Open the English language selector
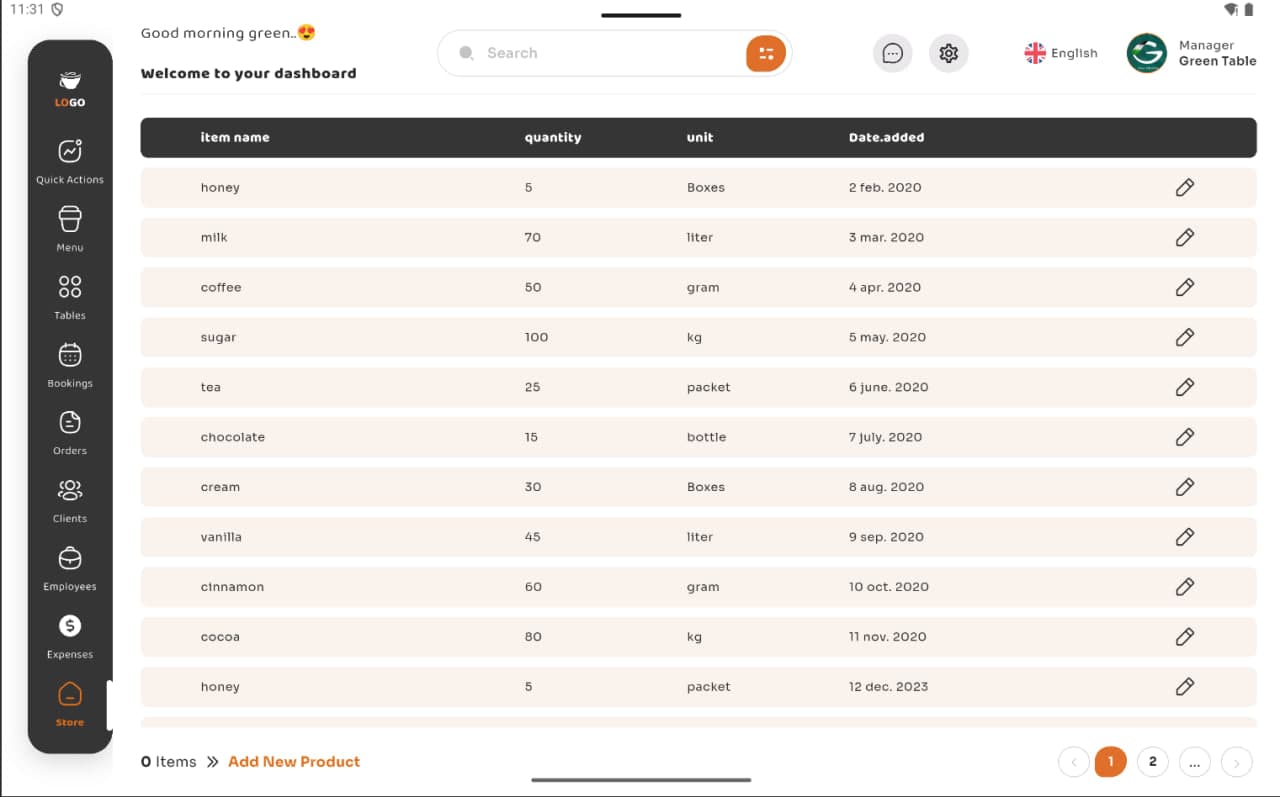Image resolution: width=1280 pixels, height=797 pixels. click(x=1060, y=53)
